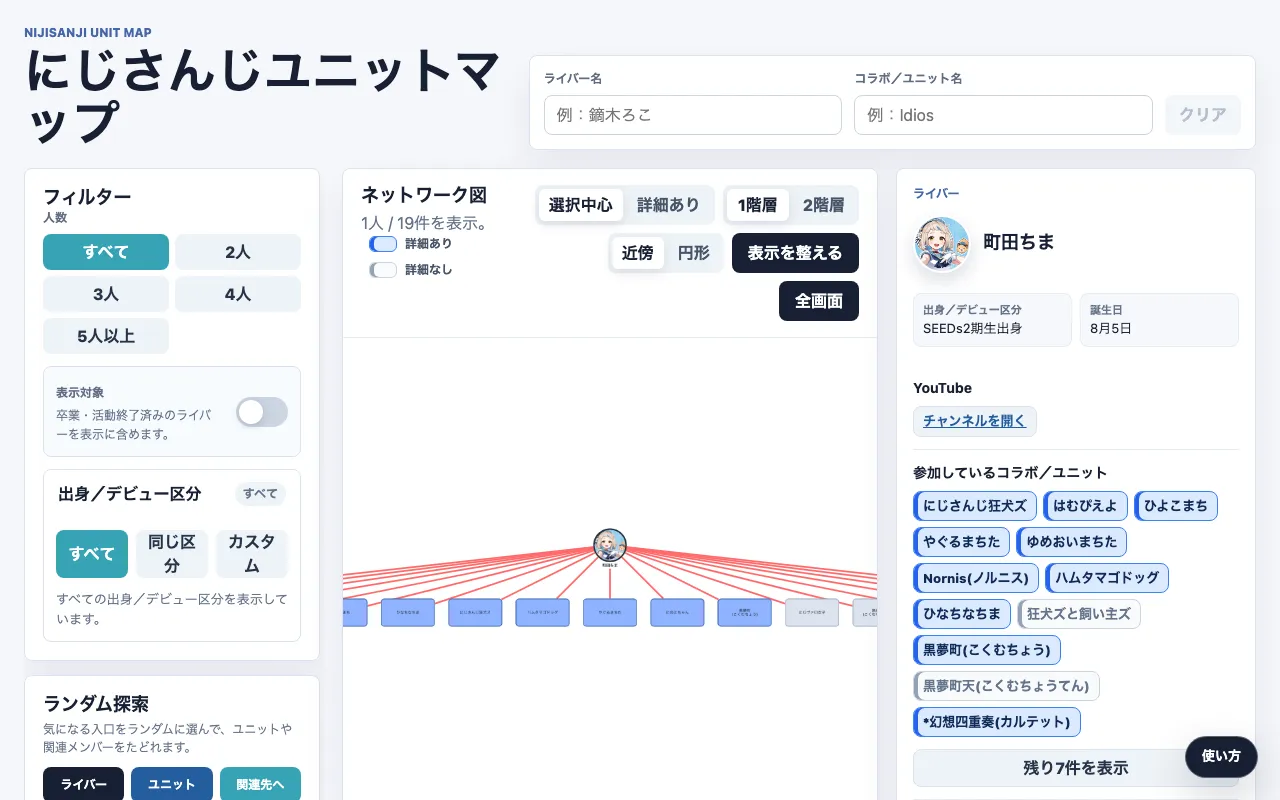Set depth to 2階層
The width and height of the screenshot is (1280, 800).
824,205
